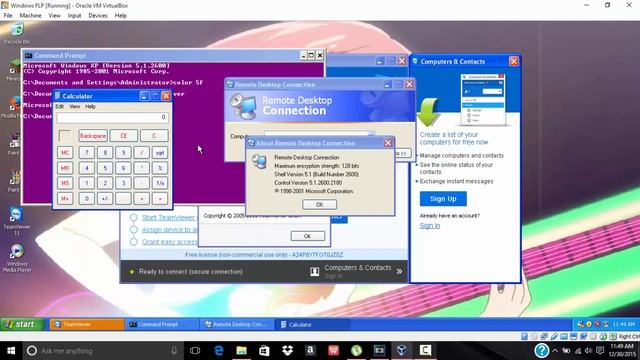Click Calculator C clear button
The width and height of the screenshot is (640, 360).
(154, 136)
